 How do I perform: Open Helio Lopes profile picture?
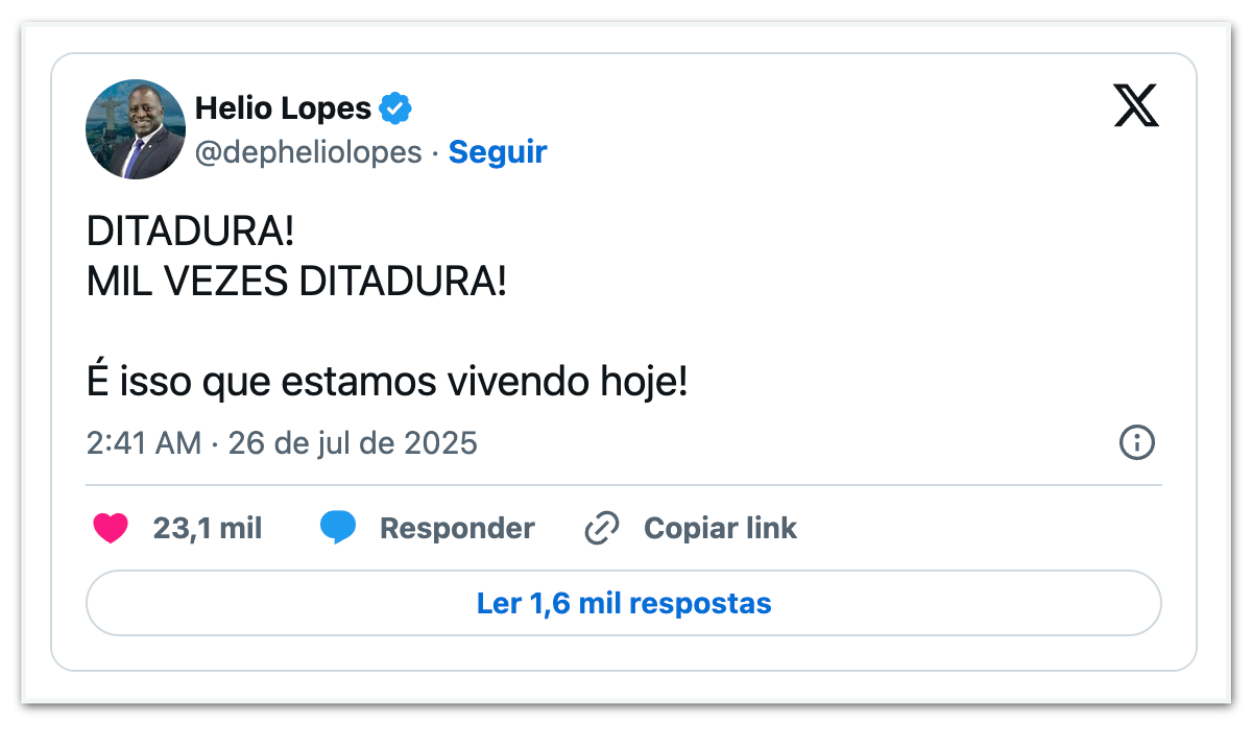tap(136, 129)
